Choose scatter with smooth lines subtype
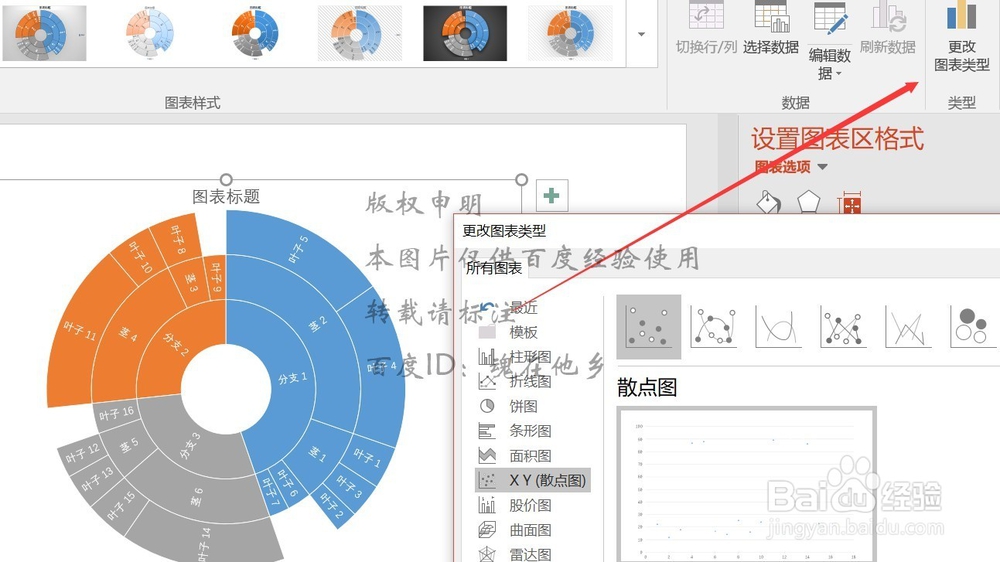The image size is (1000, 562). (778, 327)
